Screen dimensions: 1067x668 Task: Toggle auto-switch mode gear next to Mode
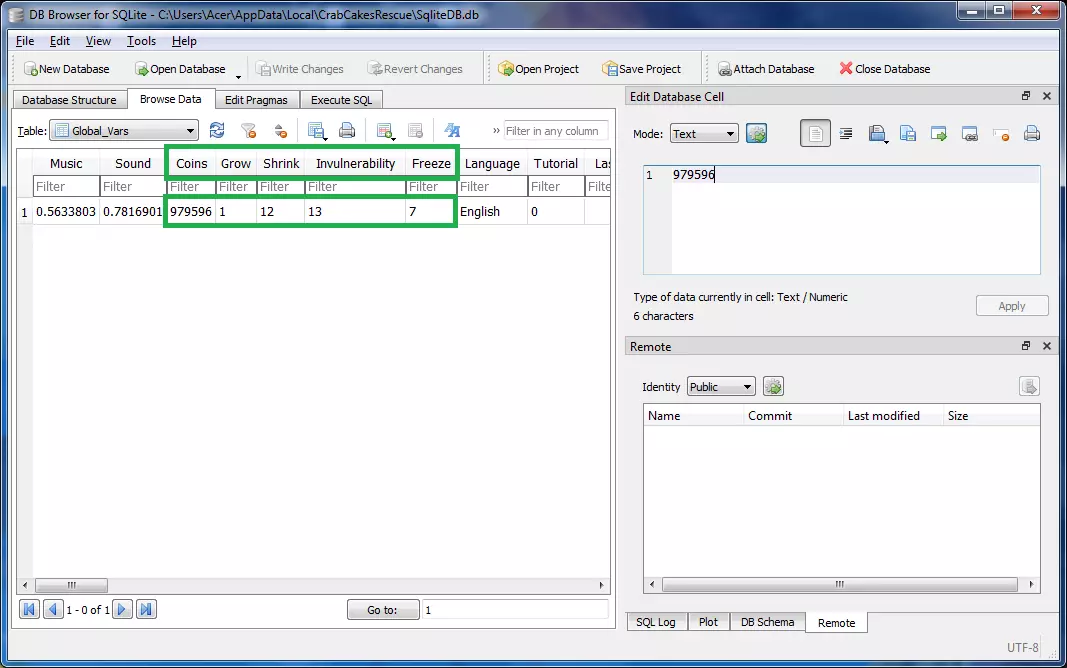(757, 133)
